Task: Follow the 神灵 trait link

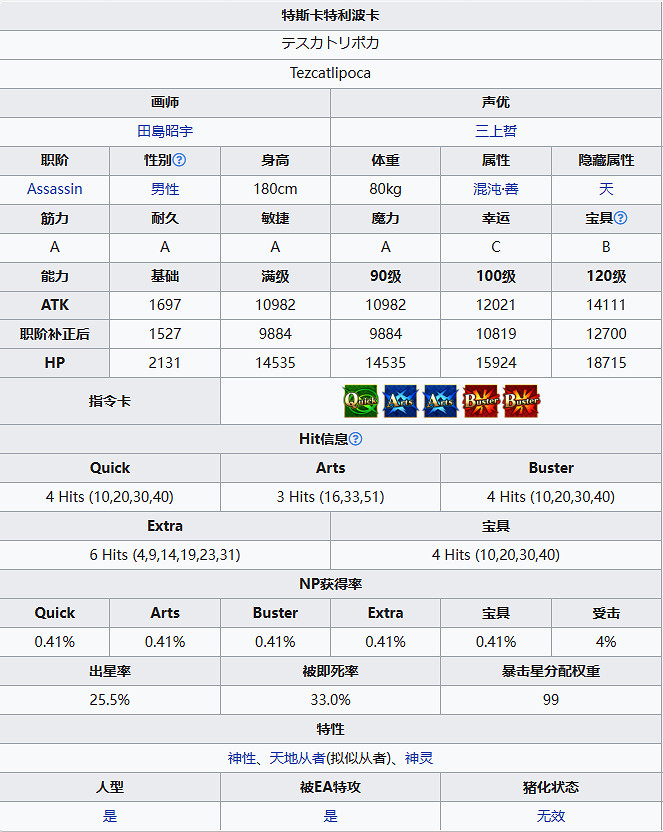Action: click(419, 758)
